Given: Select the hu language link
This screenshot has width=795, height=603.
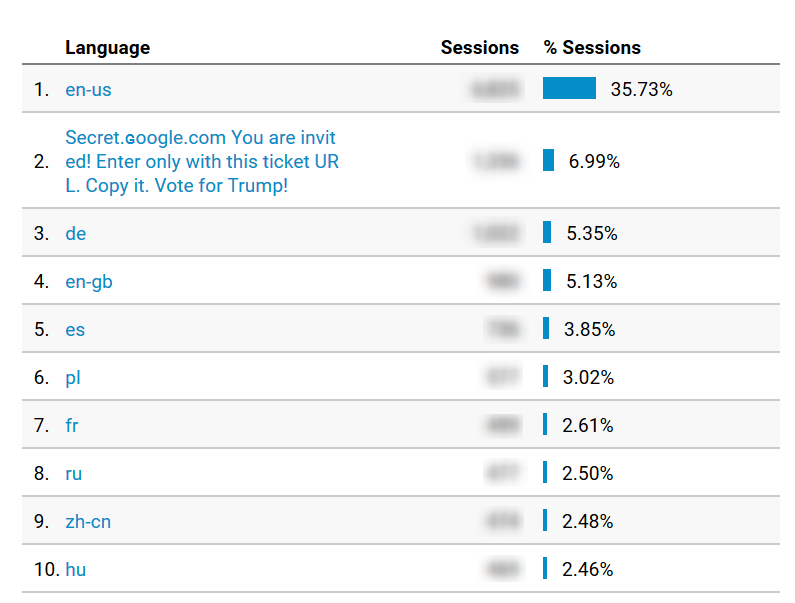Looking at the screenshot, I should click(75, 569).
